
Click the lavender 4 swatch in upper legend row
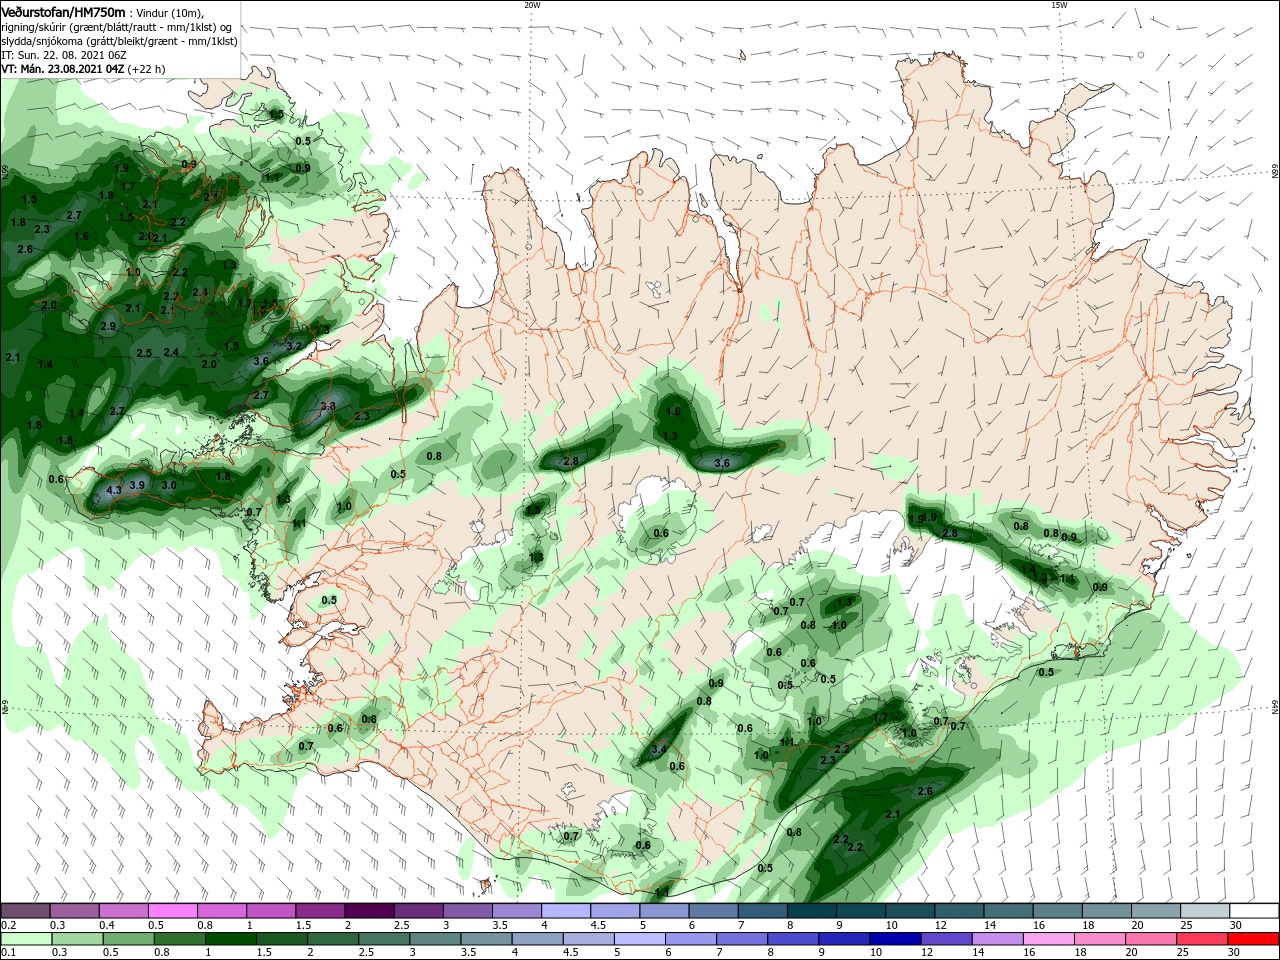pyautogui.click(x=565, y=911)
